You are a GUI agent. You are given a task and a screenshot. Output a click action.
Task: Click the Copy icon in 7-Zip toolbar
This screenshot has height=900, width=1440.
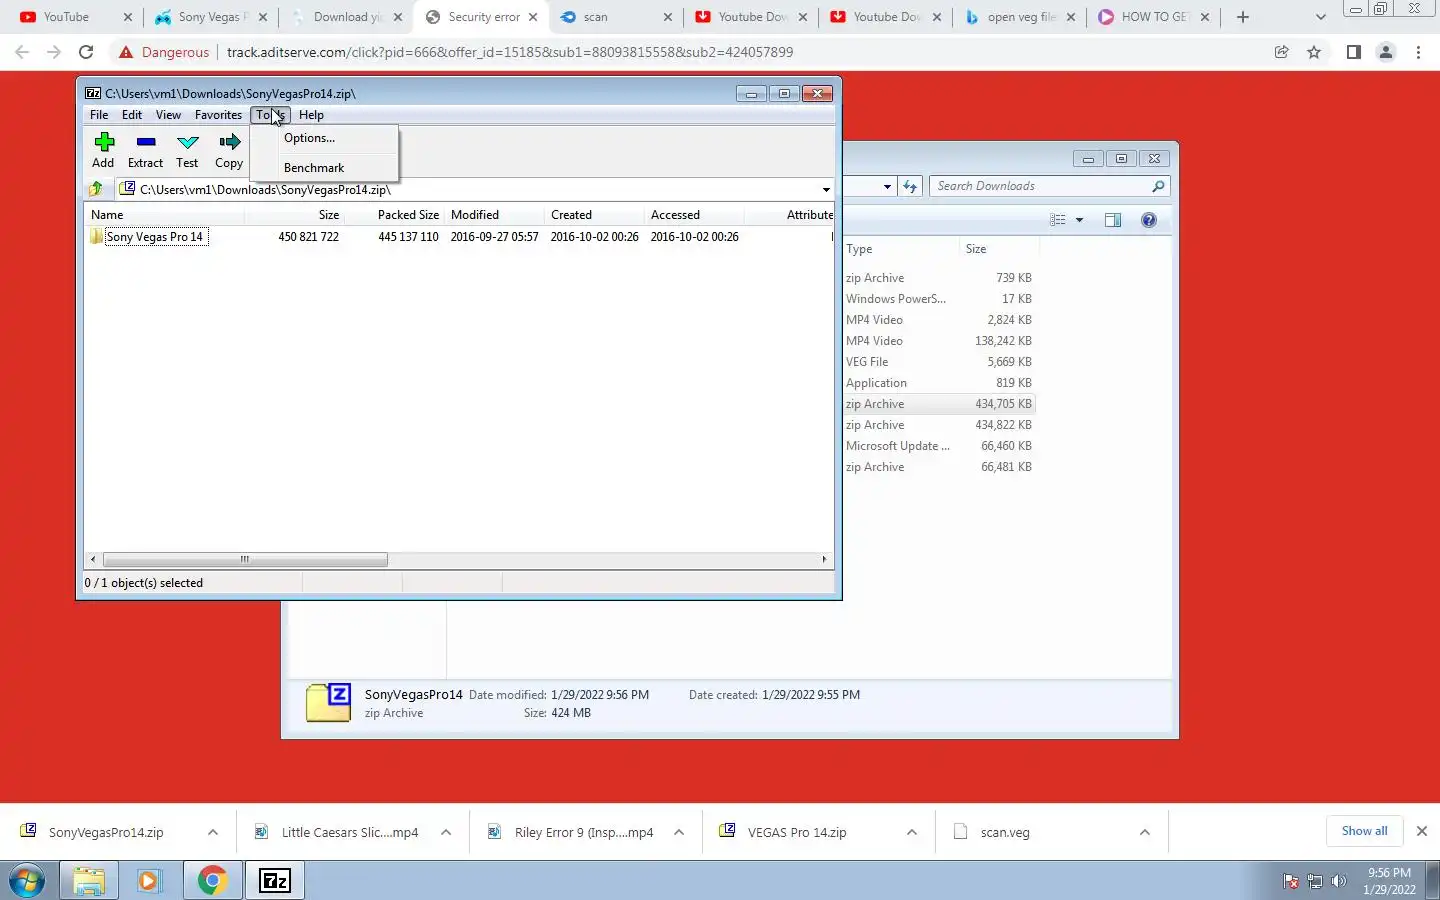coord(229,150)
